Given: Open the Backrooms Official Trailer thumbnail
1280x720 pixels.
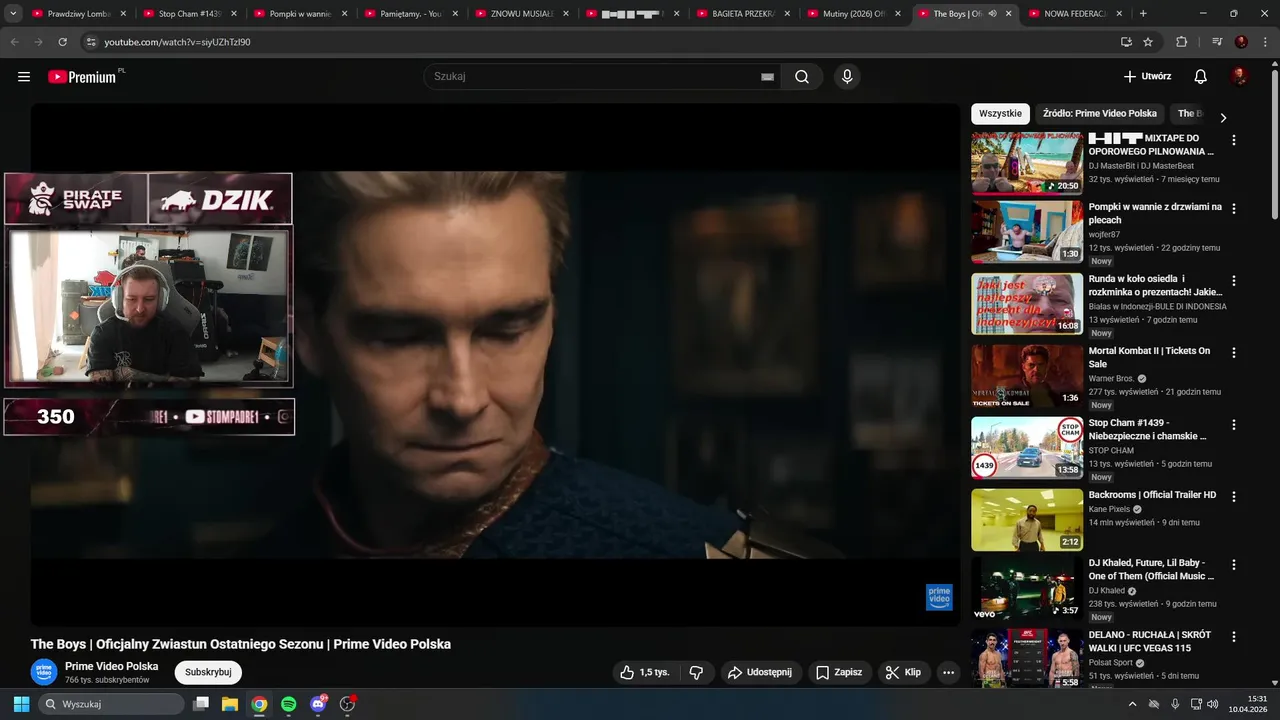Looking at the screenshot, I should click(x=1027, y=520).
